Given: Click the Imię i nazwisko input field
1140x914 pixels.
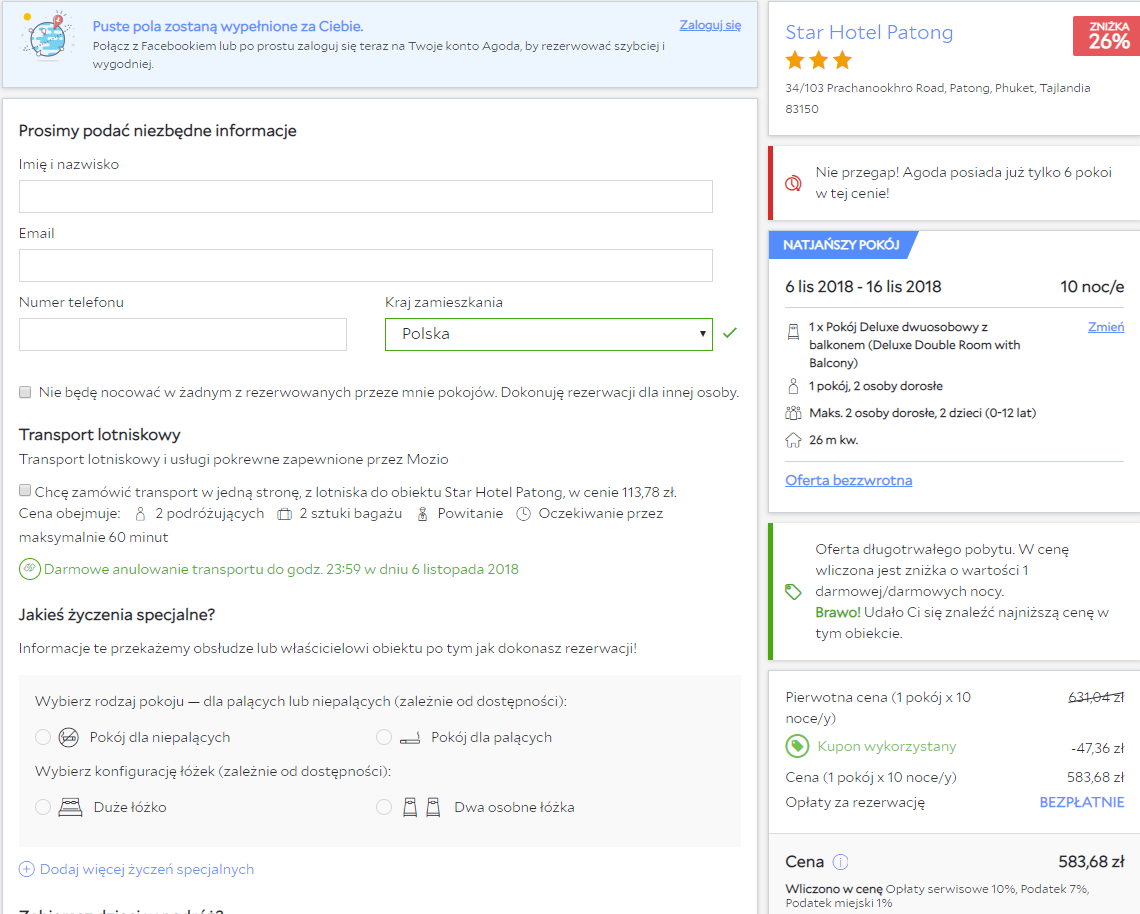Looking at the screenshot, I should coord(366,196).
